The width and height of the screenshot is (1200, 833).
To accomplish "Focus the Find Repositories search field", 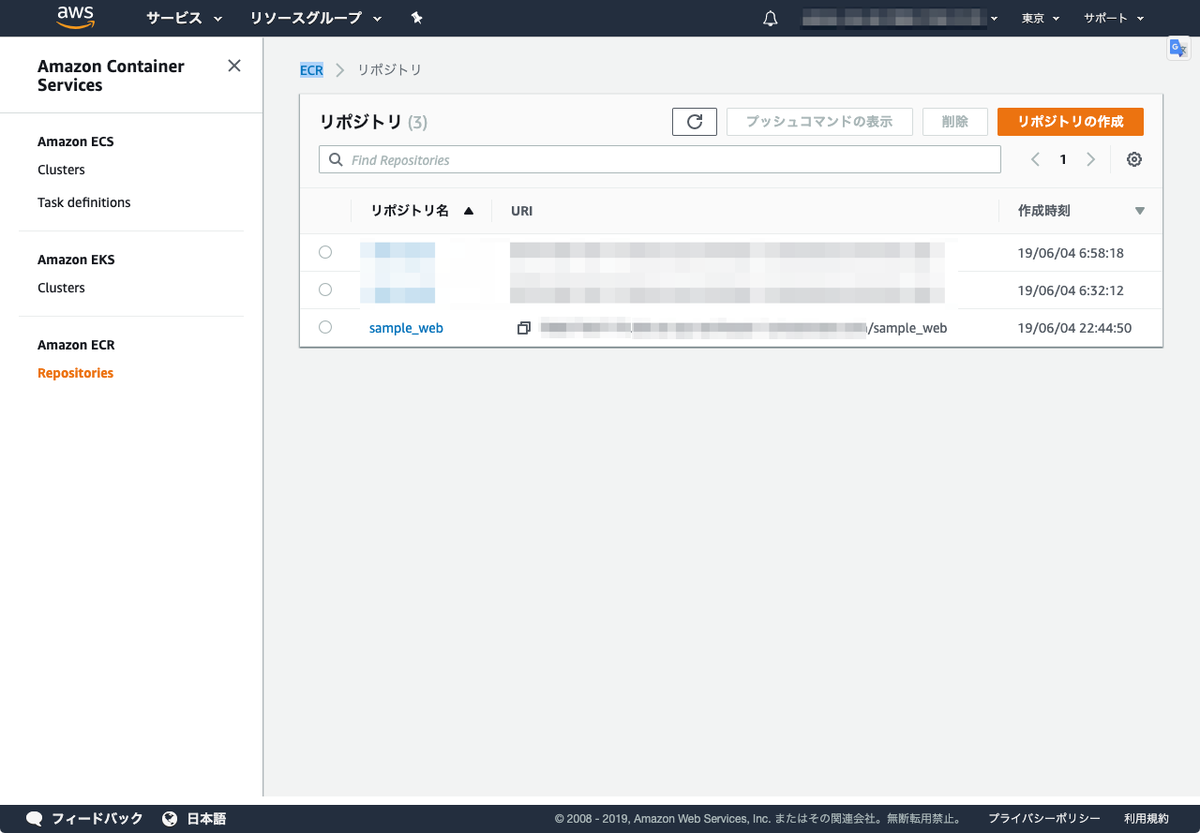I will point(660,160).
